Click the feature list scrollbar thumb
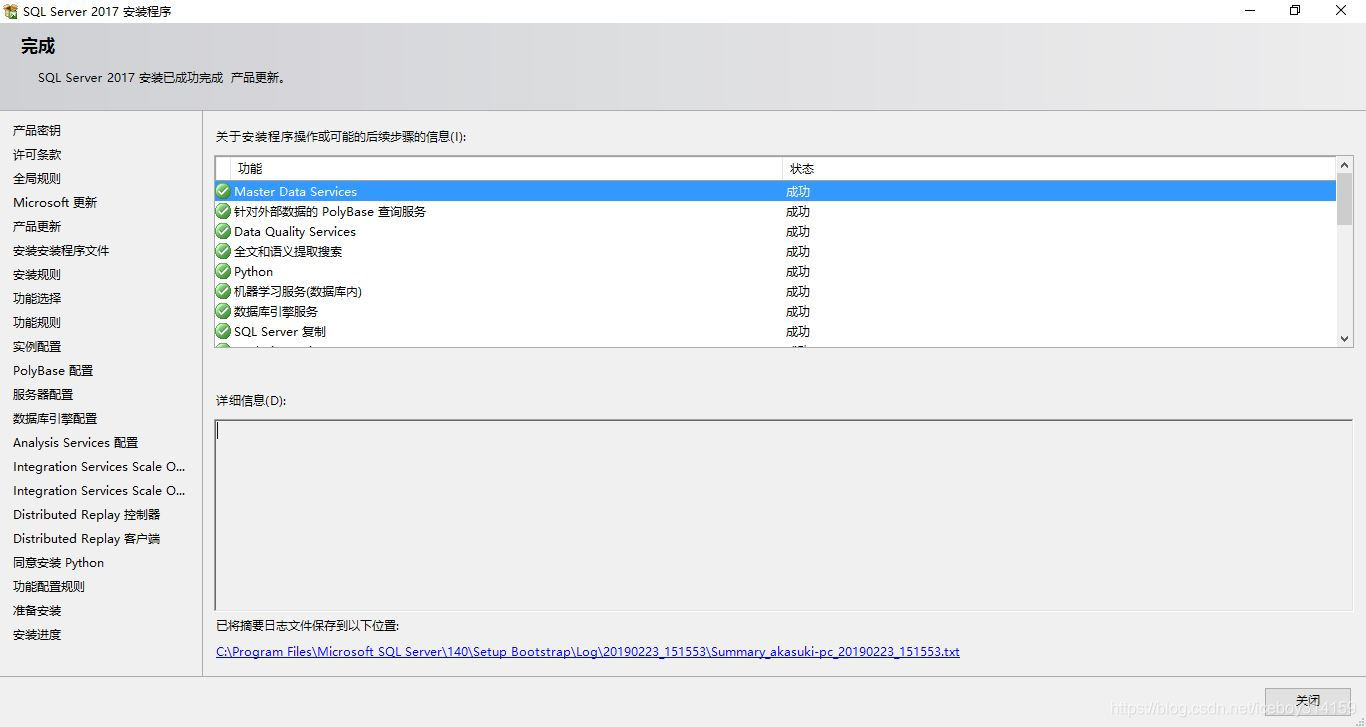The image size is (1366, 727). (1344, 199)
